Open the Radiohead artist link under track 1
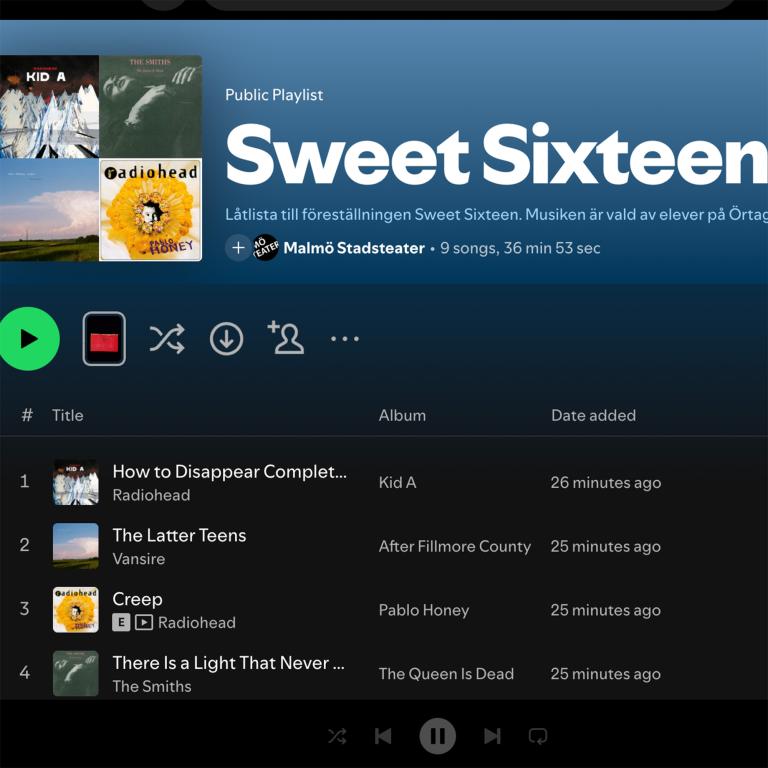This screenshot has width=768, height=768. [x=151, y=495]
